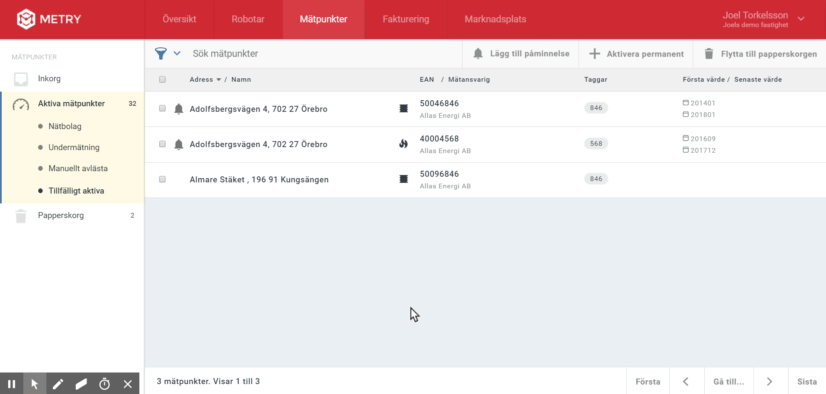Click the 568 tag badge
This screenshot has width=826, height=394.
(596, 143)
